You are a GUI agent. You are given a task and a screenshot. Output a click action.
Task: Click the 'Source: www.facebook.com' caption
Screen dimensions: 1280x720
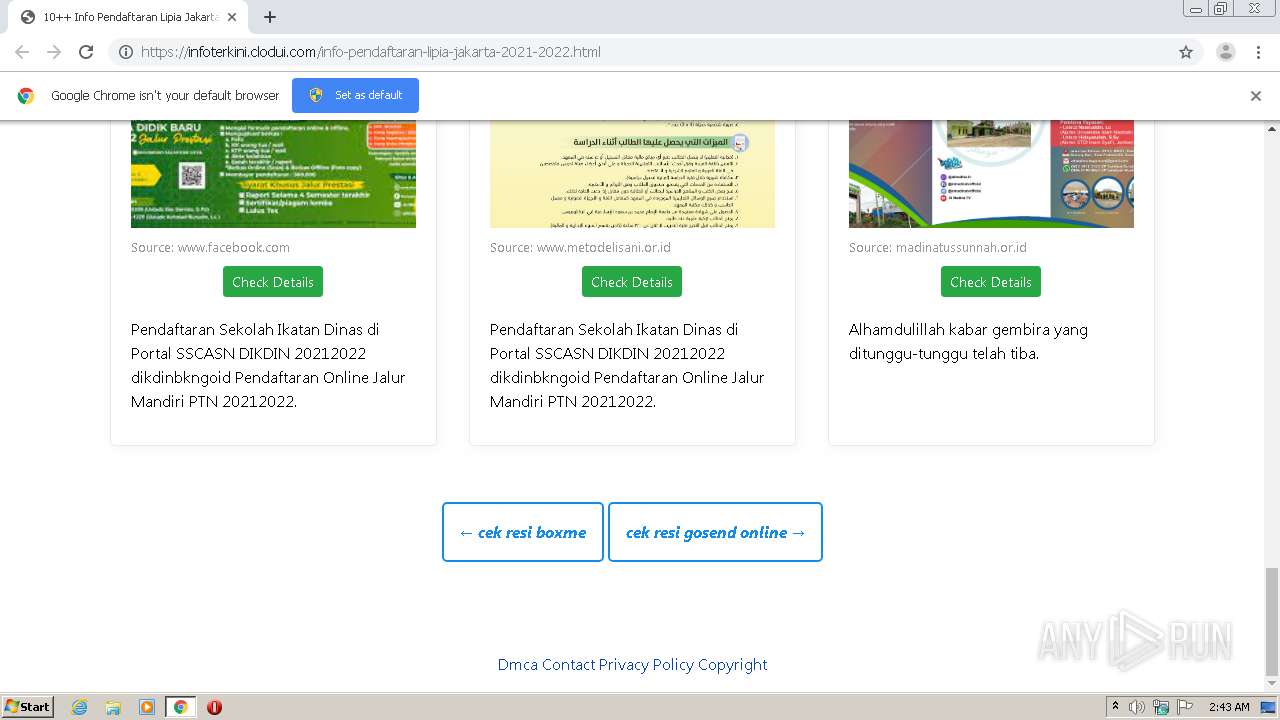tap(210, 247)
